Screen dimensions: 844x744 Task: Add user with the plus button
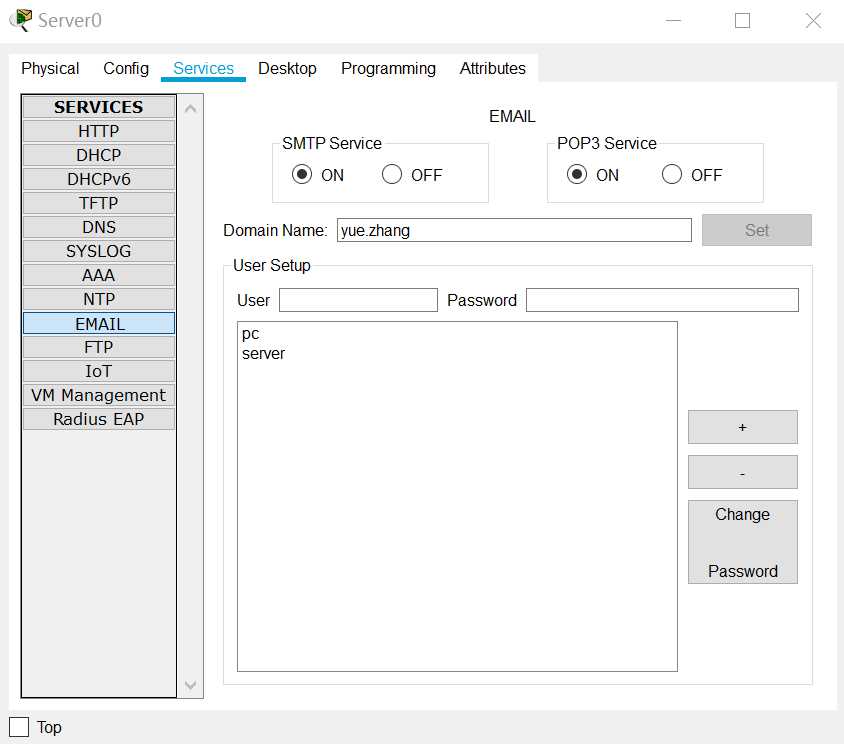tap(742, 427)
